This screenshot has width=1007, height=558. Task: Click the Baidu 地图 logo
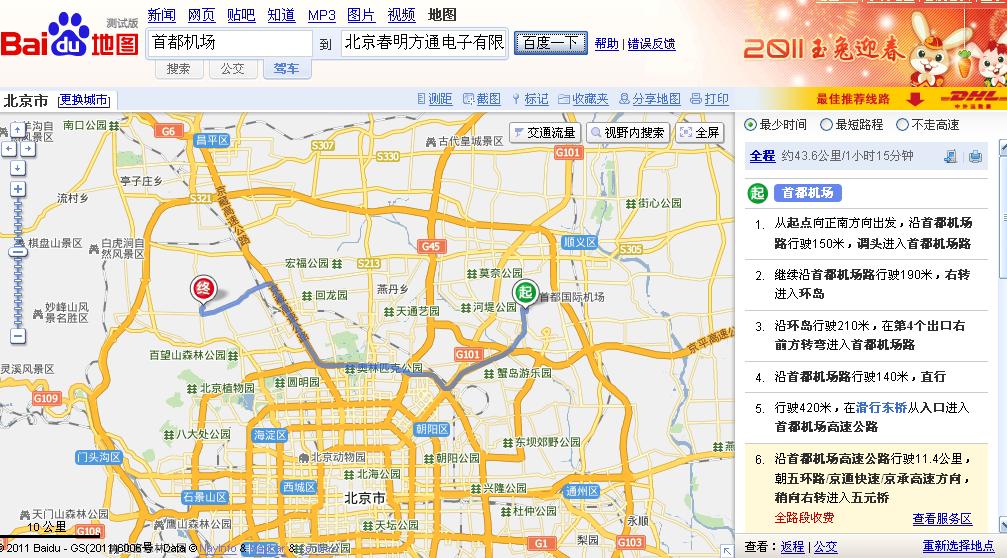69,37
